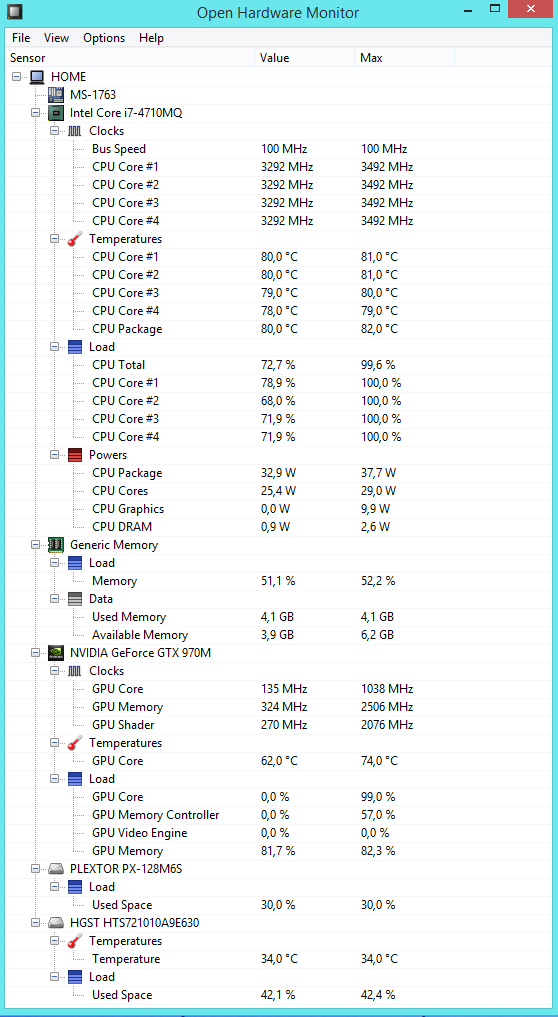Click the red Powers icon under CPU

tap(75, 455)
